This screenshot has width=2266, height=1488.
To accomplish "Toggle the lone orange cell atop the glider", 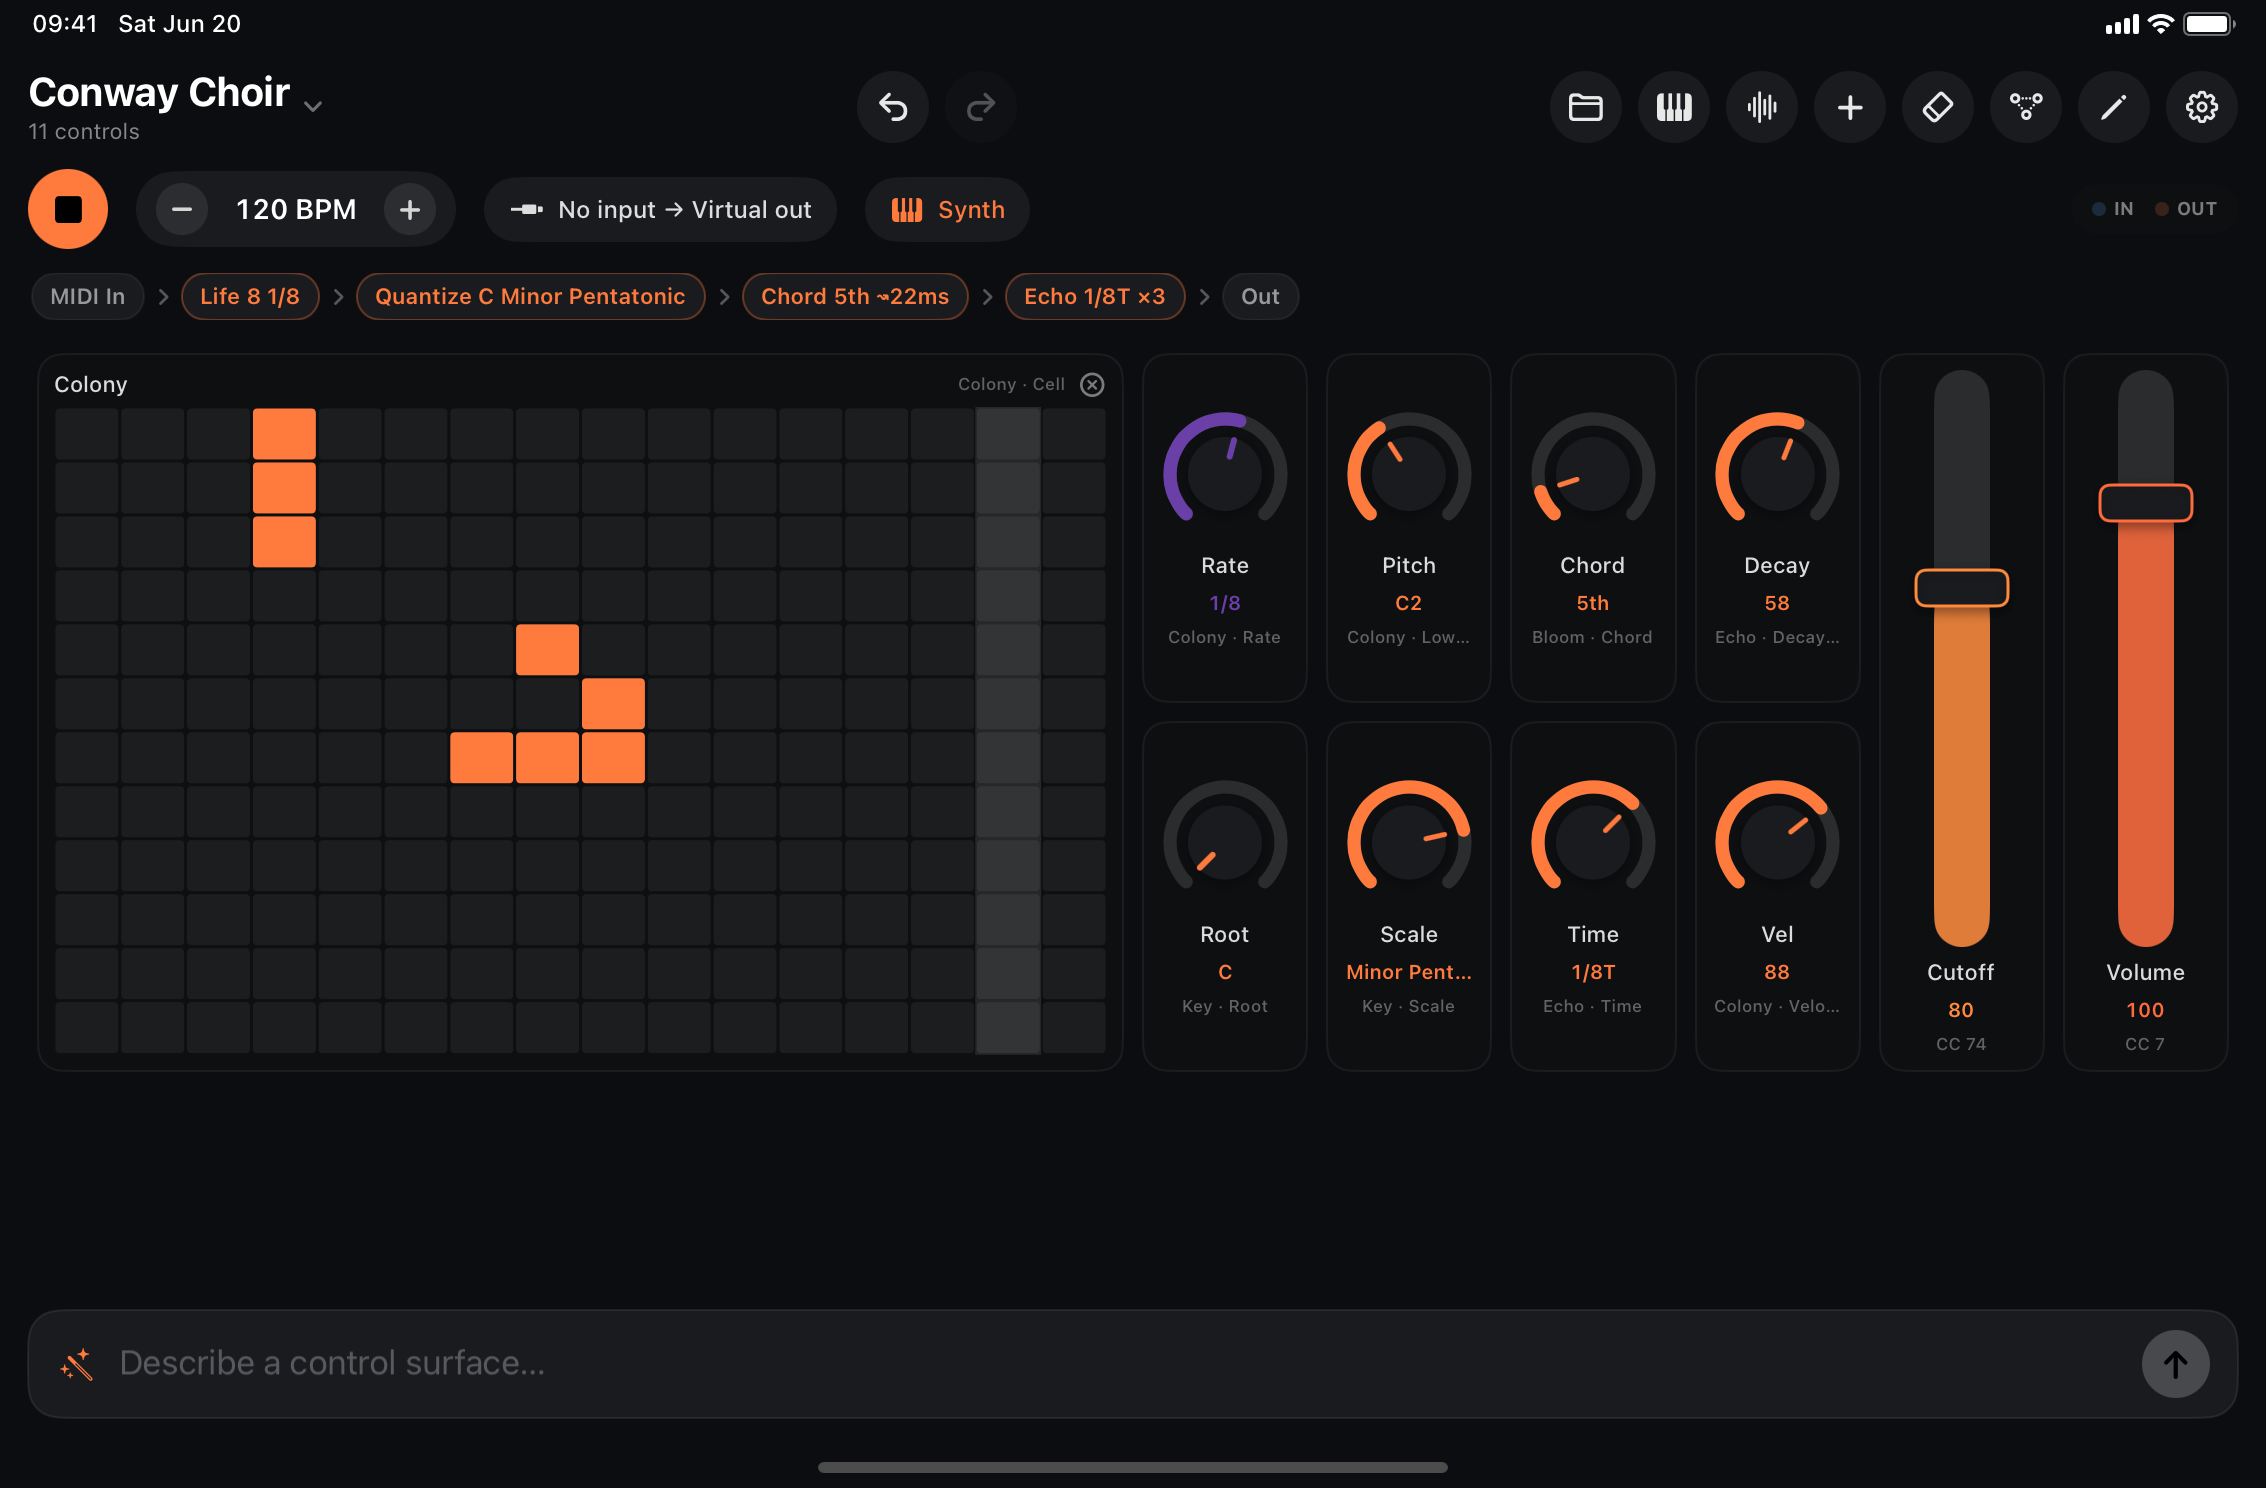I will click(x=547, y=649).
